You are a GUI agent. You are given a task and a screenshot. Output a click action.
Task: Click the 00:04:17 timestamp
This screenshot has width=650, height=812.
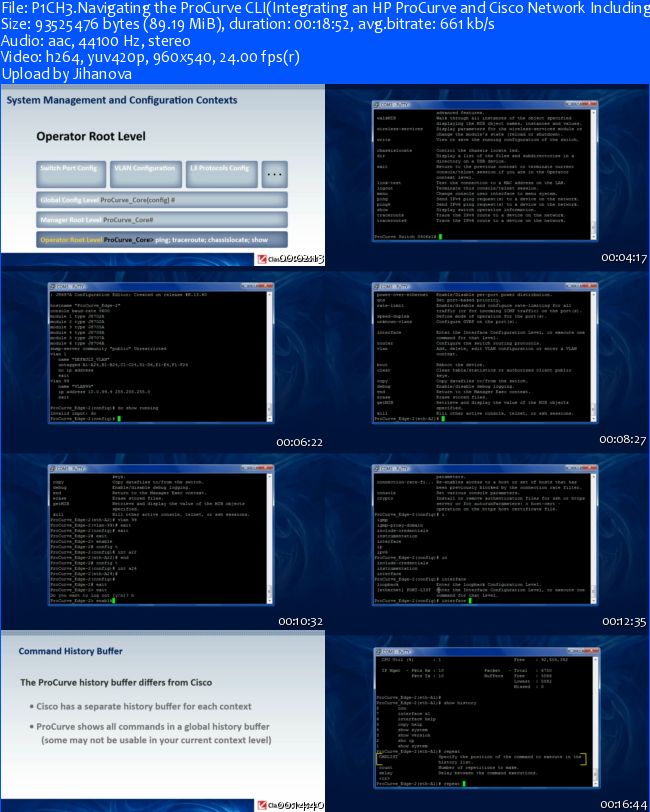tap(624, 257)
